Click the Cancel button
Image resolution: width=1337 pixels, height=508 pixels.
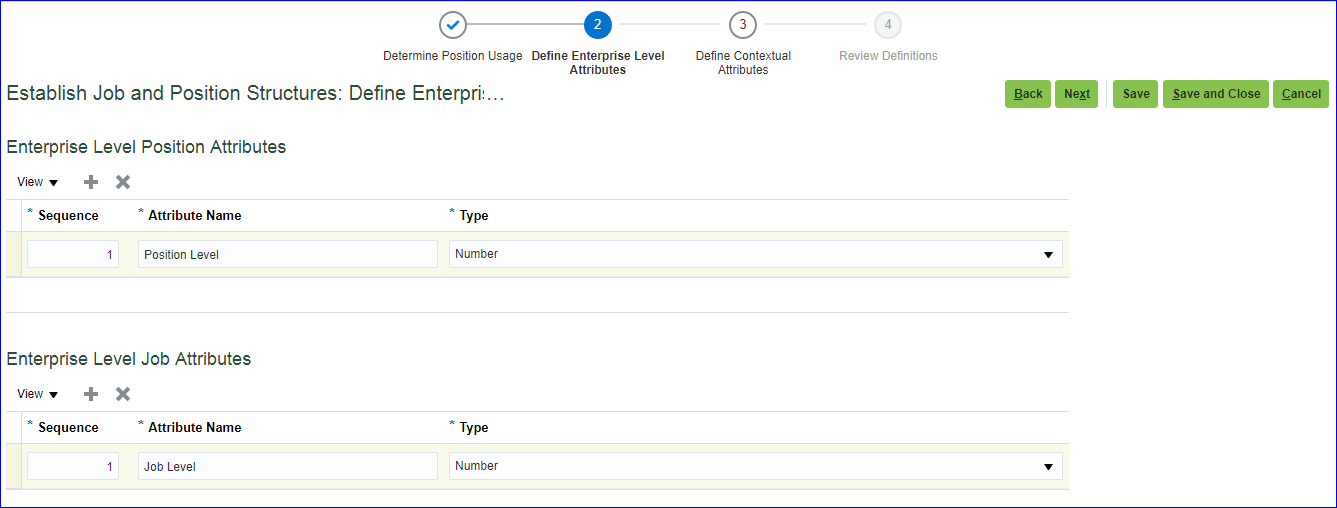(1301, 94)
